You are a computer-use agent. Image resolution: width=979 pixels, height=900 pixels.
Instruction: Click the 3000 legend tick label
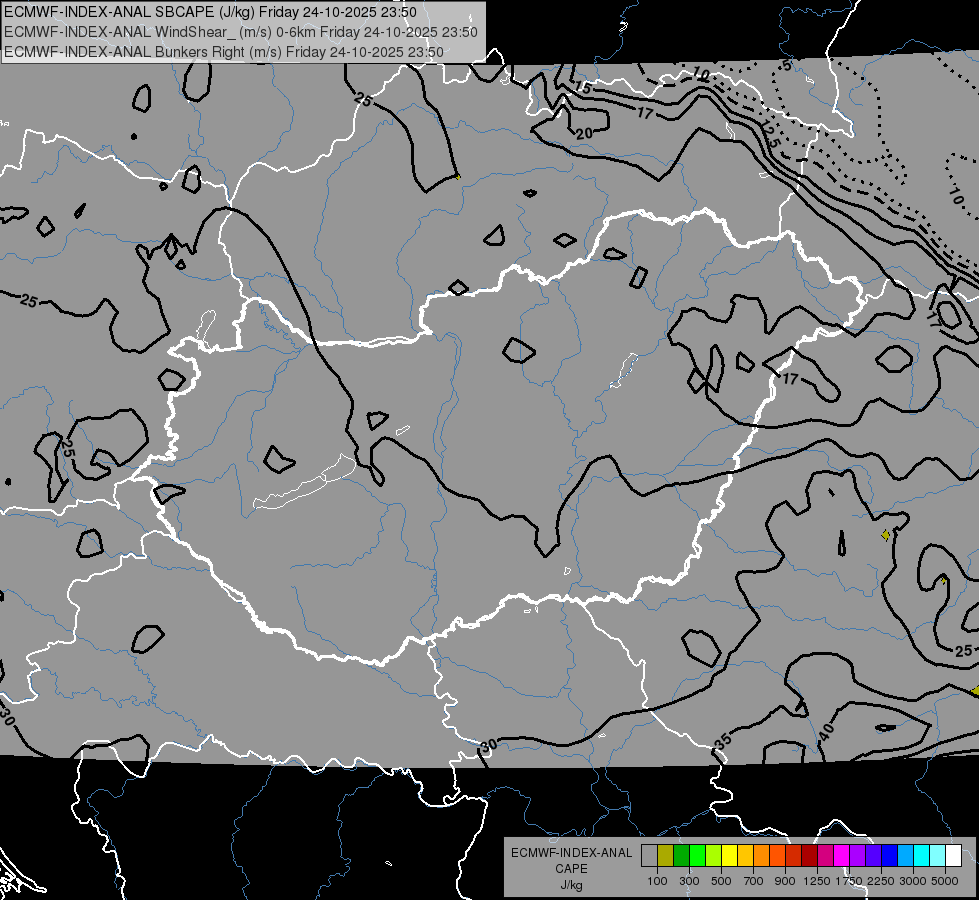click(913, 881)
